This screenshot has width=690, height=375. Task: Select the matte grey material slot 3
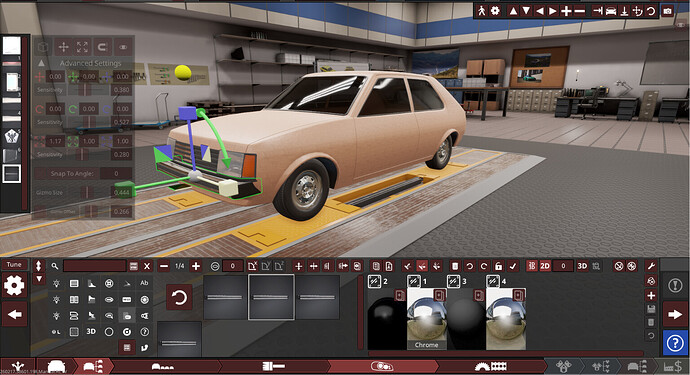pos(466,319)
